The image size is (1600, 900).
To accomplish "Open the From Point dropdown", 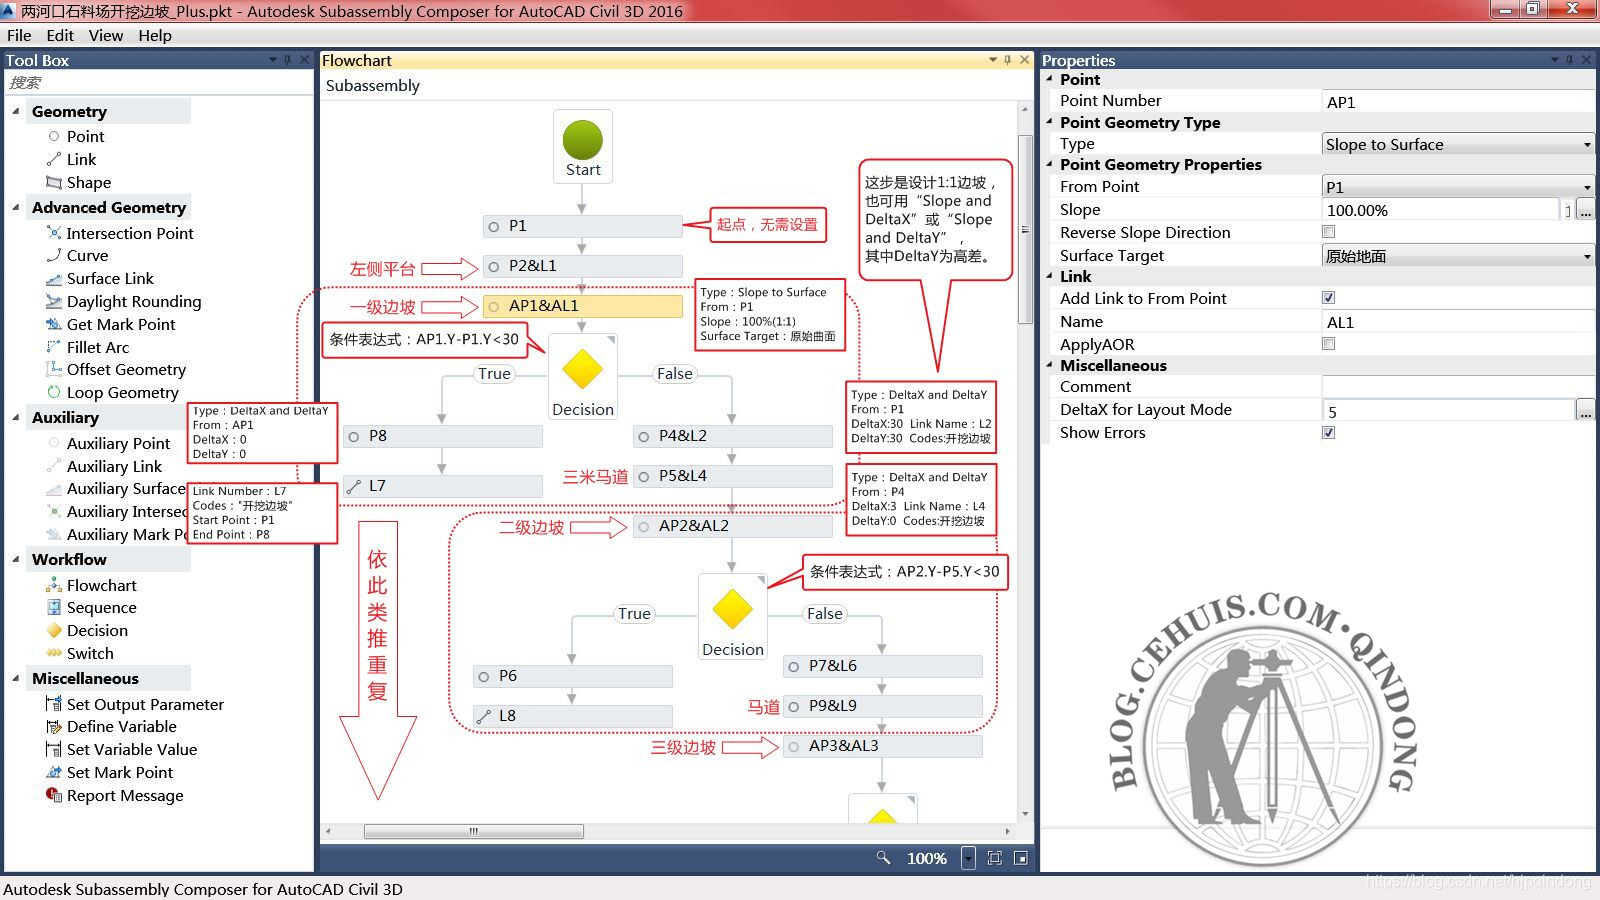I will click(x=1458, y=187).
